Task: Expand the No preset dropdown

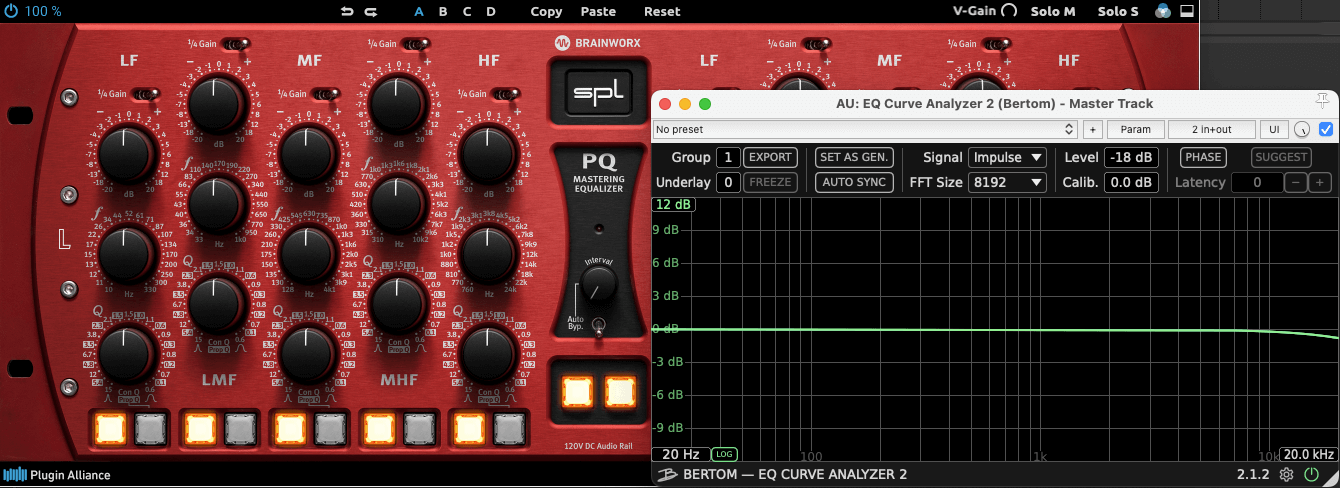Action: [864, 130]
